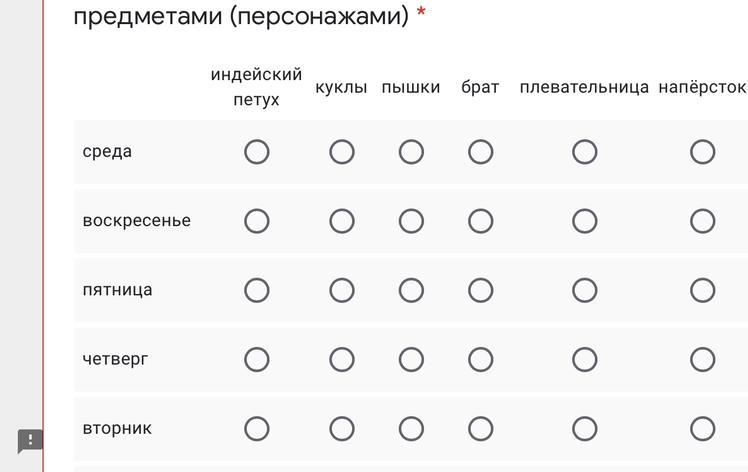Choose 'плевательница' for воскресенье row
This screenshot has height=472, width=748.
click(x=585, y=221)
